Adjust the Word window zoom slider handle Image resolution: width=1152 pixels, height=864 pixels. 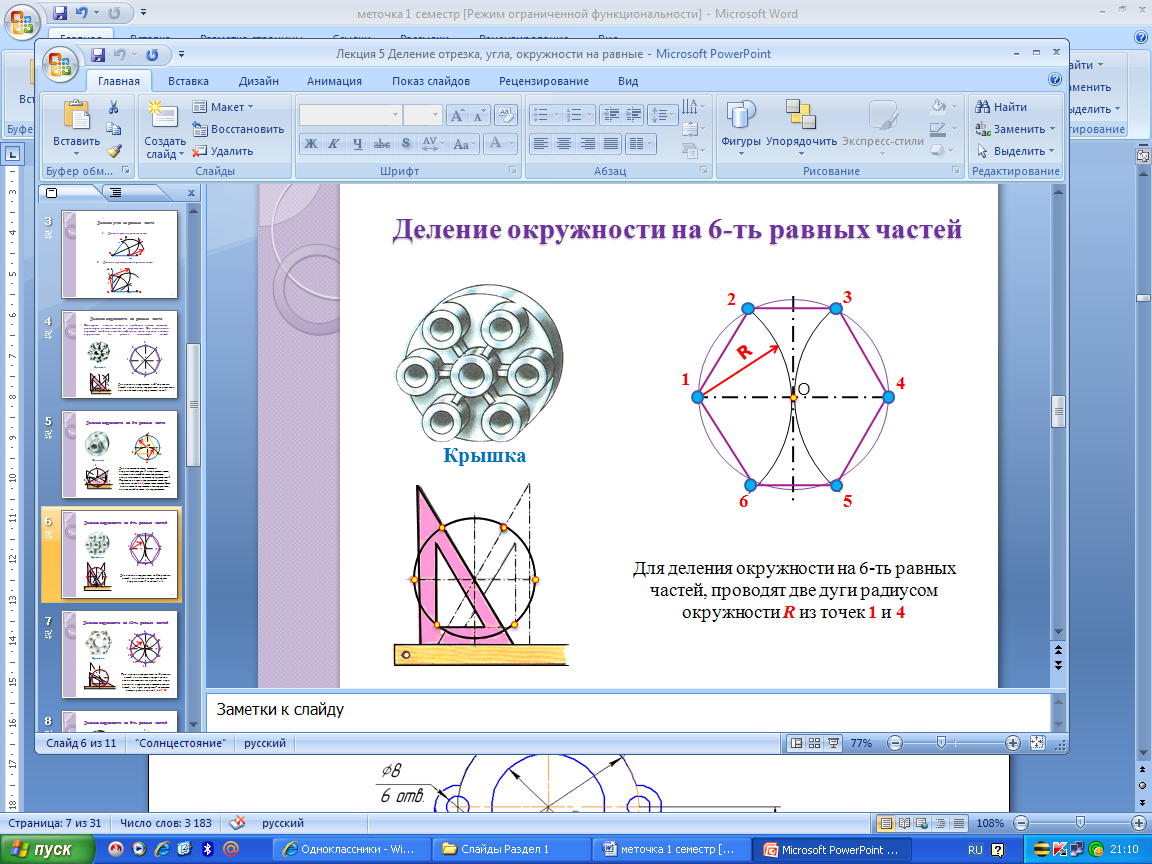pos(1080,823)
